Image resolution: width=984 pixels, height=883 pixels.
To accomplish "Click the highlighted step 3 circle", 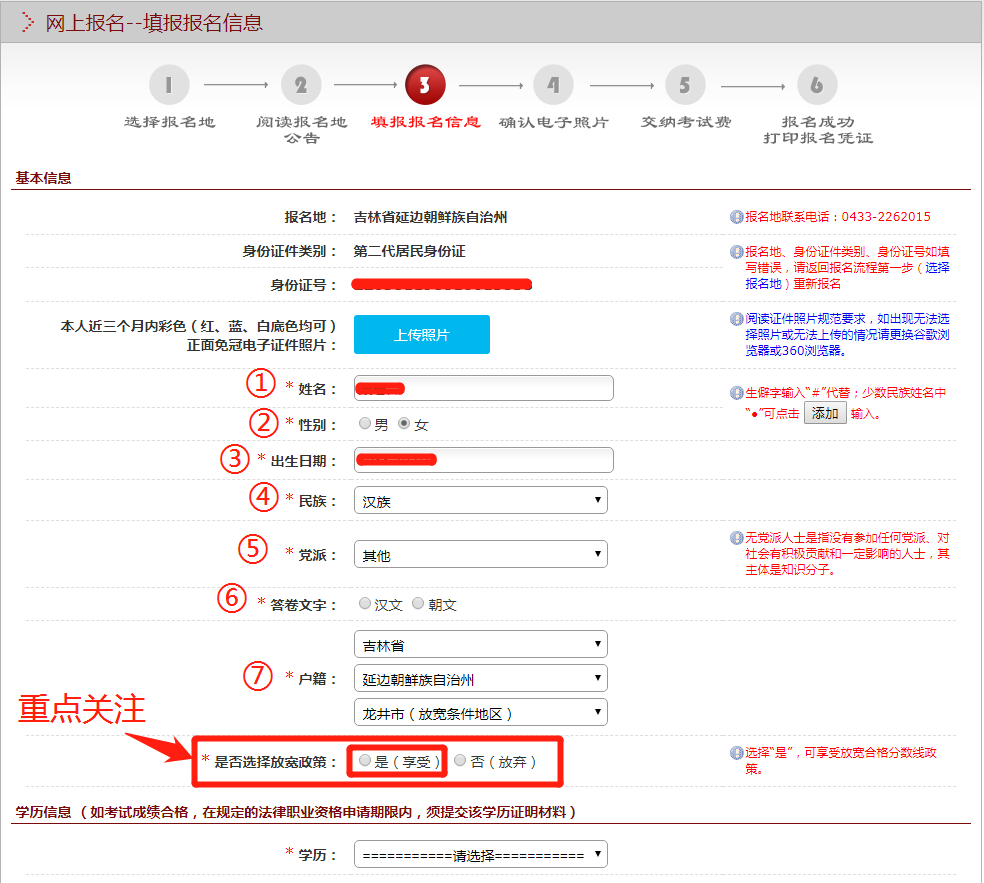I will coord(425,85).
